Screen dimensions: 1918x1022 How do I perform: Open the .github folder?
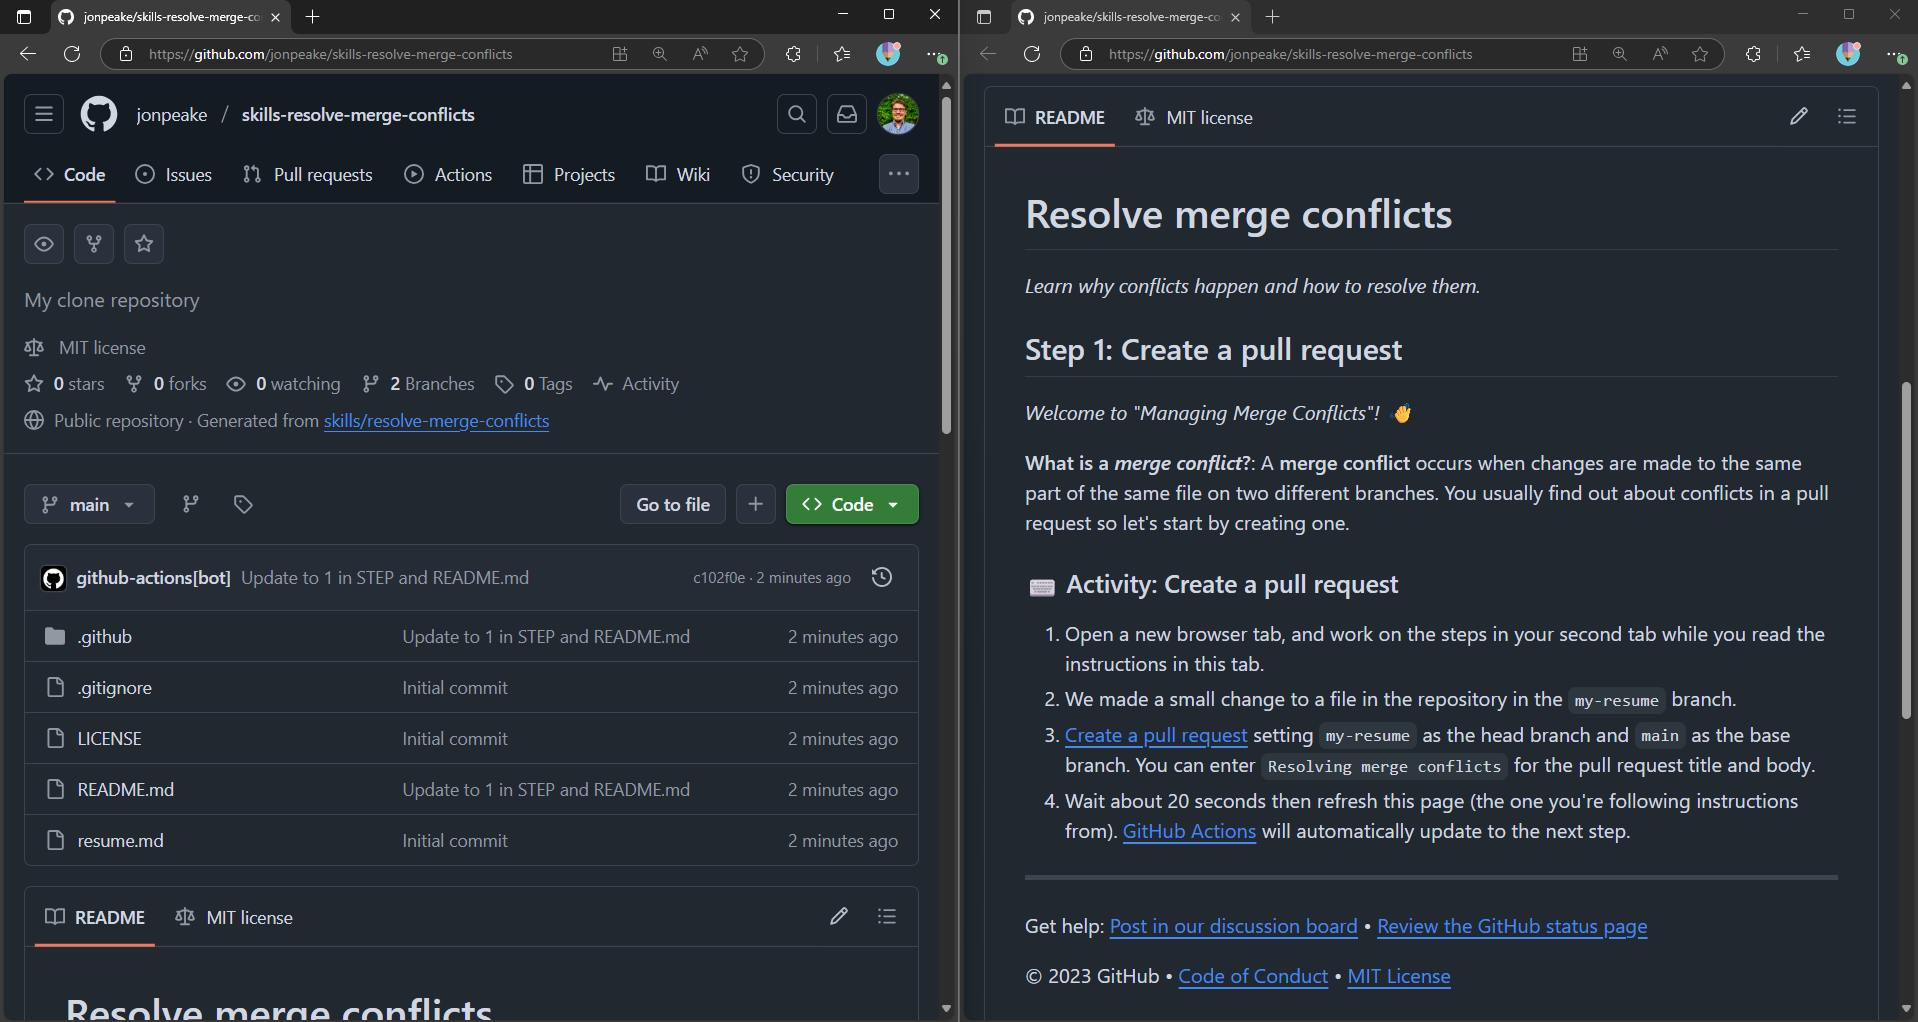105,637
